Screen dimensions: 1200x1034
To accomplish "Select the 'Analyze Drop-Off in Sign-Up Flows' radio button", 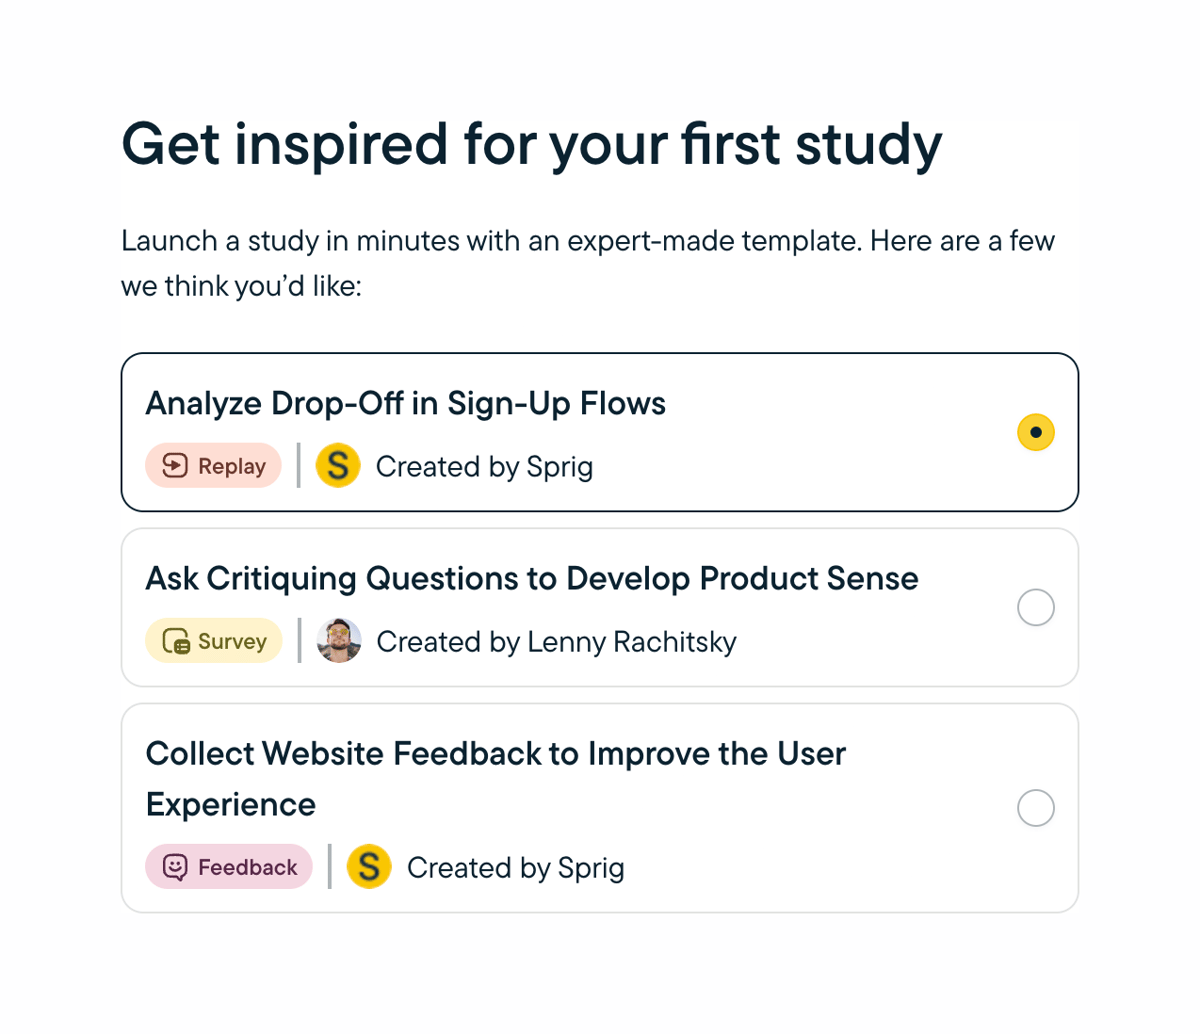I will coord(1036,432).
